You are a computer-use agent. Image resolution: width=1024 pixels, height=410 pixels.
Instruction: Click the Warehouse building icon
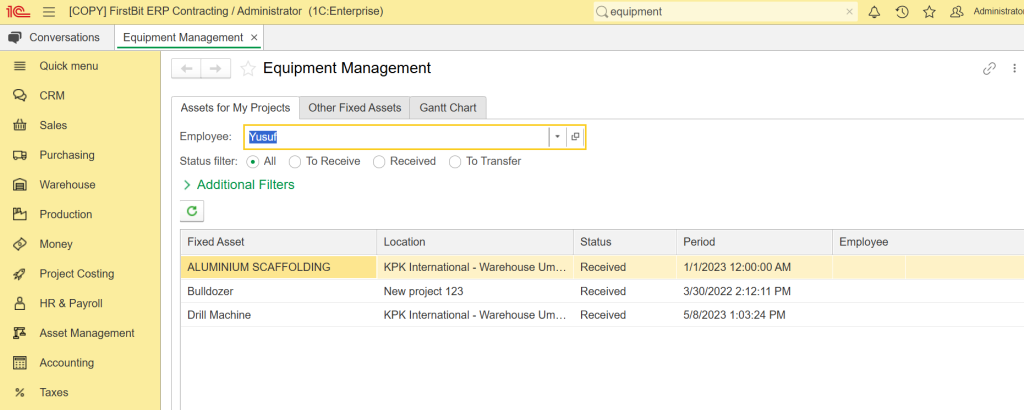click(20, 185)
